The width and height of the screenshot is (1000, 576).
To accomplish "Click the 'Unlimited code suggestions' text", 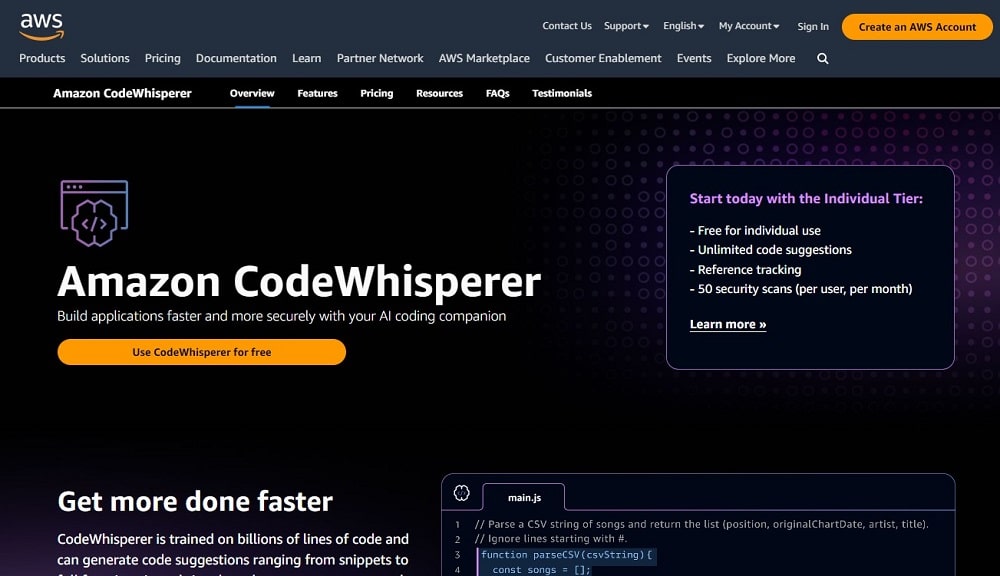I will coord(770,250).
